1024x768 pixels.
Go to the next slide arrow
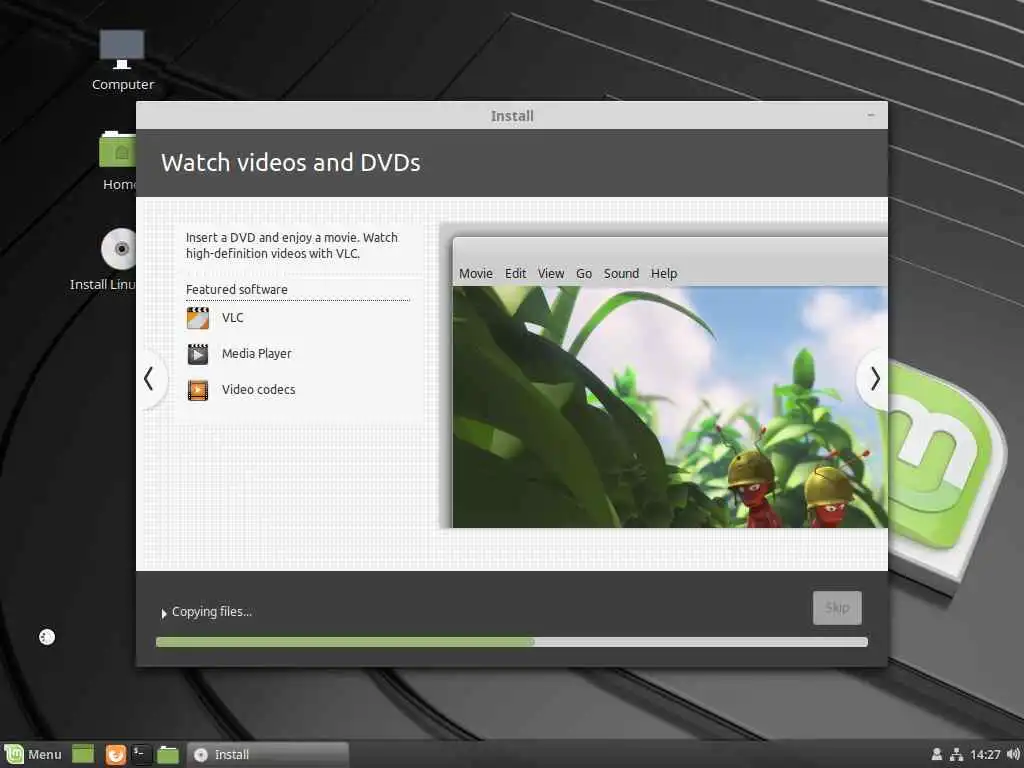(x=874, y=379)
